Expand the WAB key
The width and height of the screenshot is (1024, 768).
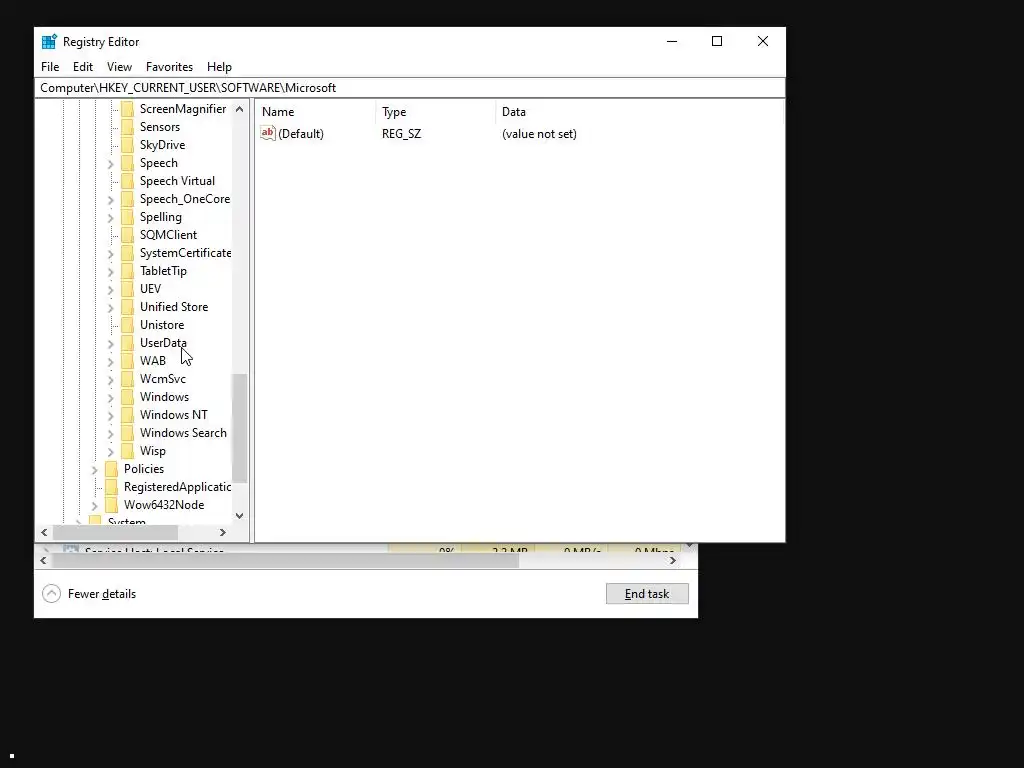[x=110, y=362]
